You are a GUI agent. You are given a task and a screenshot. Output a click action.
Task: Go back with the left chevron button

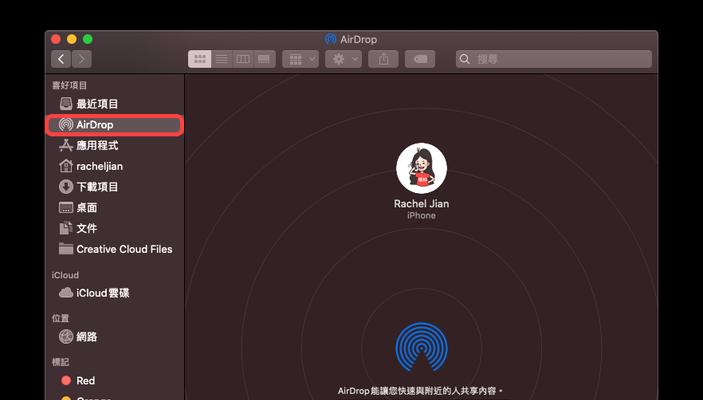(x=61, y=59)
